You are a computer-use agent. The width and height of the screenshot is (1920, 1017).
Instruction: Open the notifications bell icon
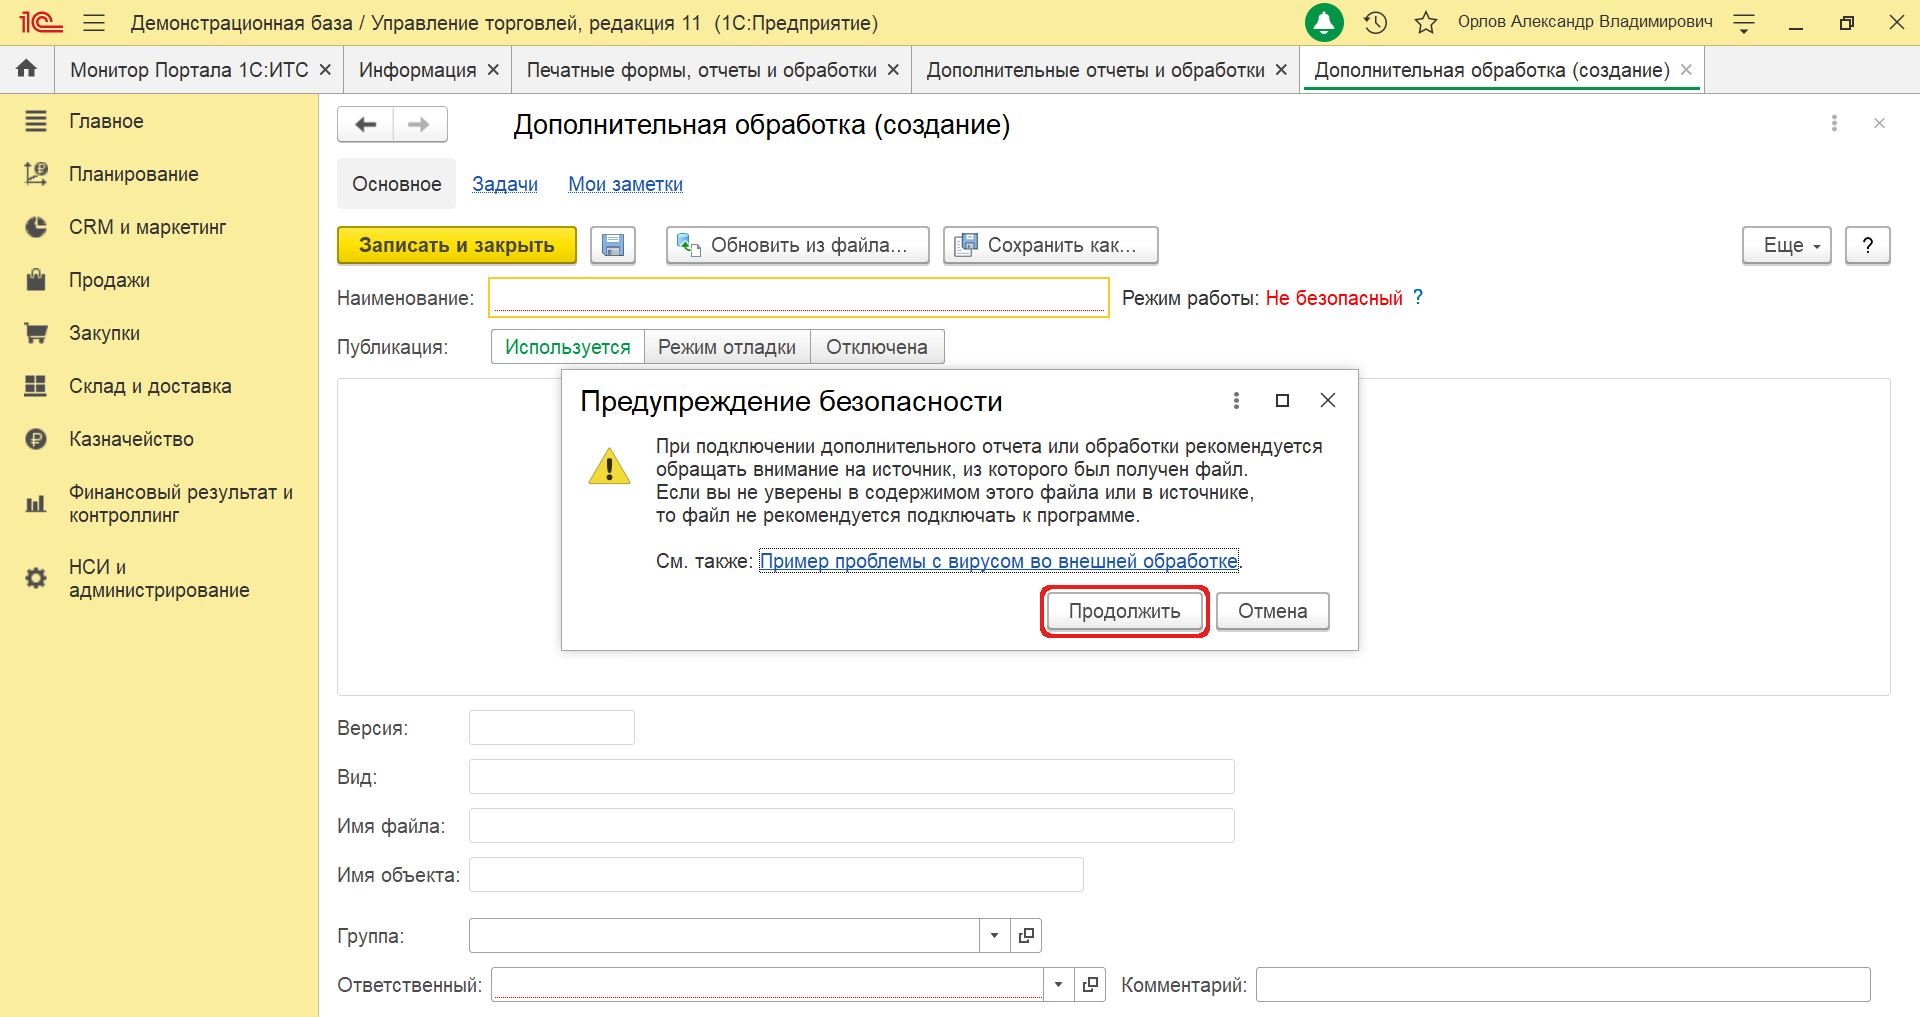coord(1324,23)
